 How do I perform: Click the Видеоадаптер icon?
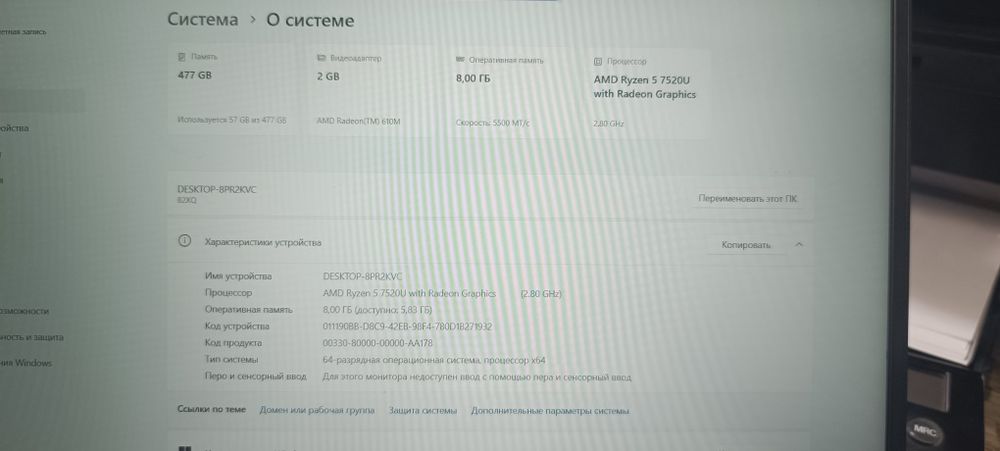[321, 58]
